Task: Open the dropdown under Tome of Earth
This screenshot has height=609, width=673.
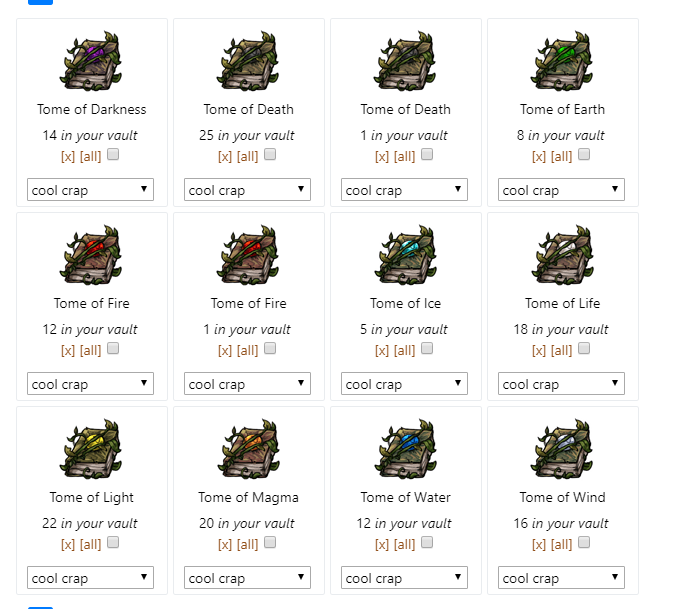Action: pos(561,190)
